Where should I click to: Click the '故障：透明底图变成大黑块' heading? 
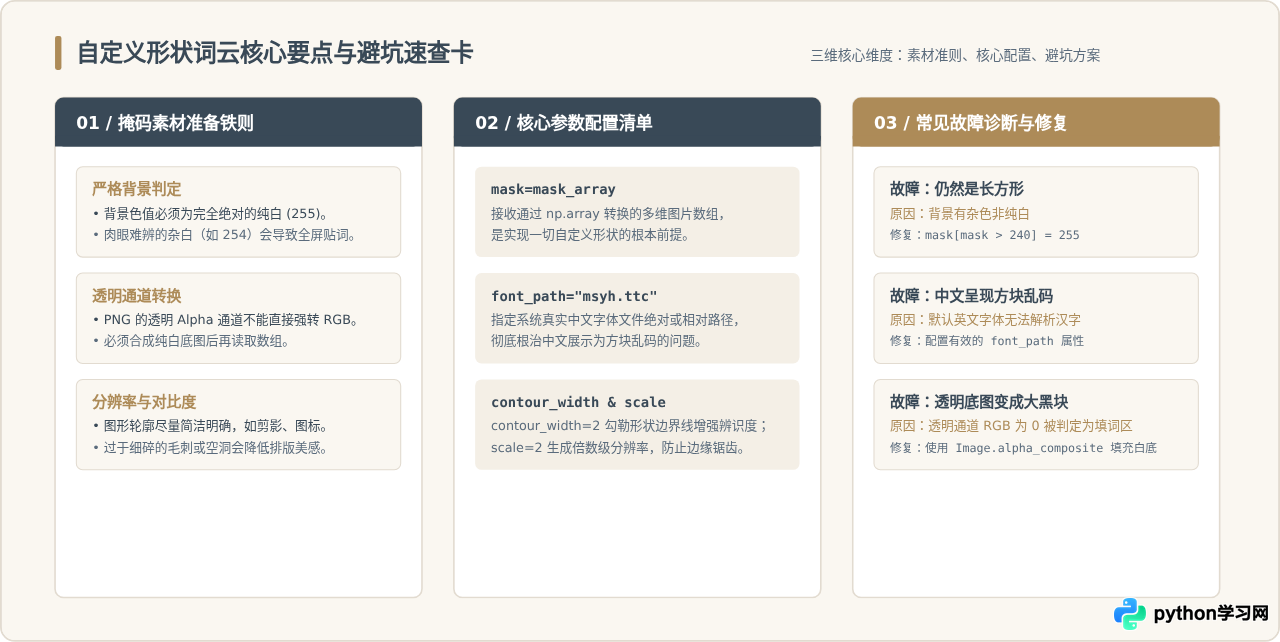click(x=979, y=402)
